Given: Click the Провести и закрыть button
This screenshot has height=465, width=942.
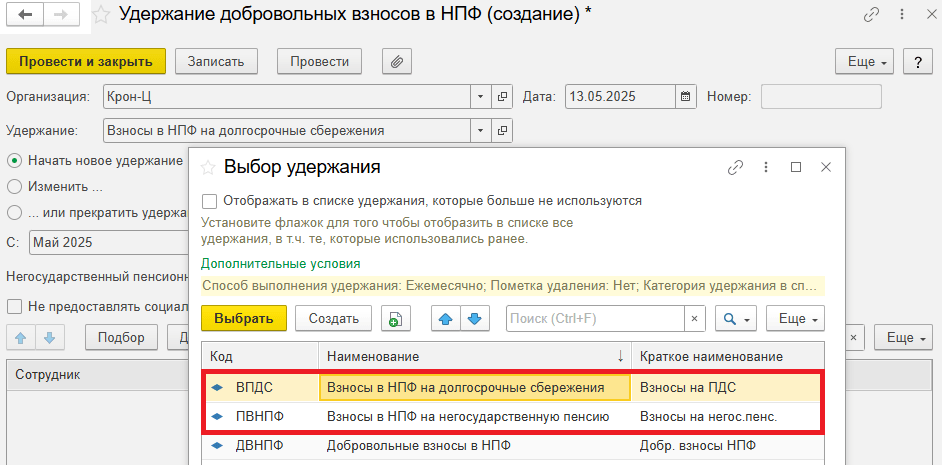Looking at the screenshot, I should pos(85,61).
